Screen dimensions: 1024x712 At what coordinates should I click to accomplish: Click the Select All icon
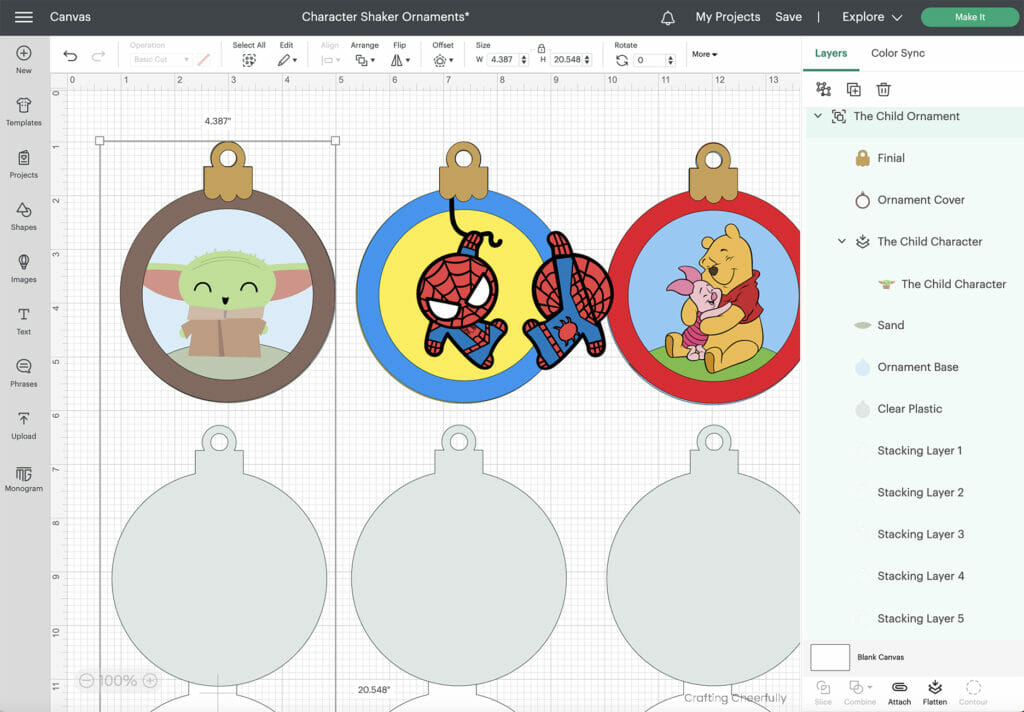[x=247, y=59]
